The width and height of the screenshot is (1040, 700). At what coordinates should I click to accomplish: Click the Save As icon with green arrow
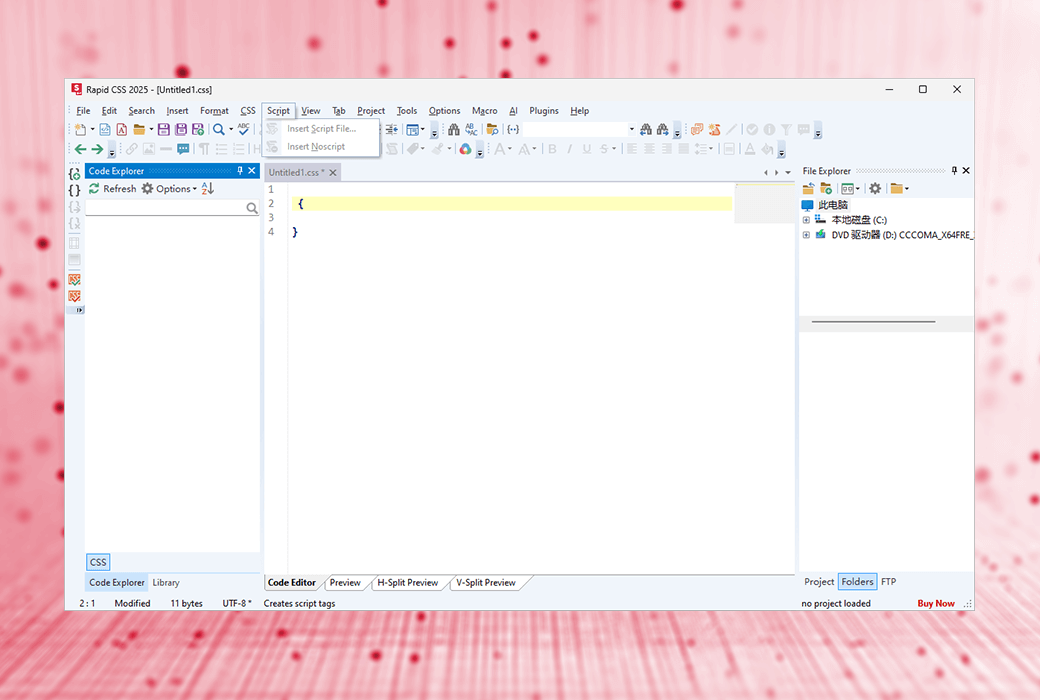pyautogui.click(x=198, y=129)
